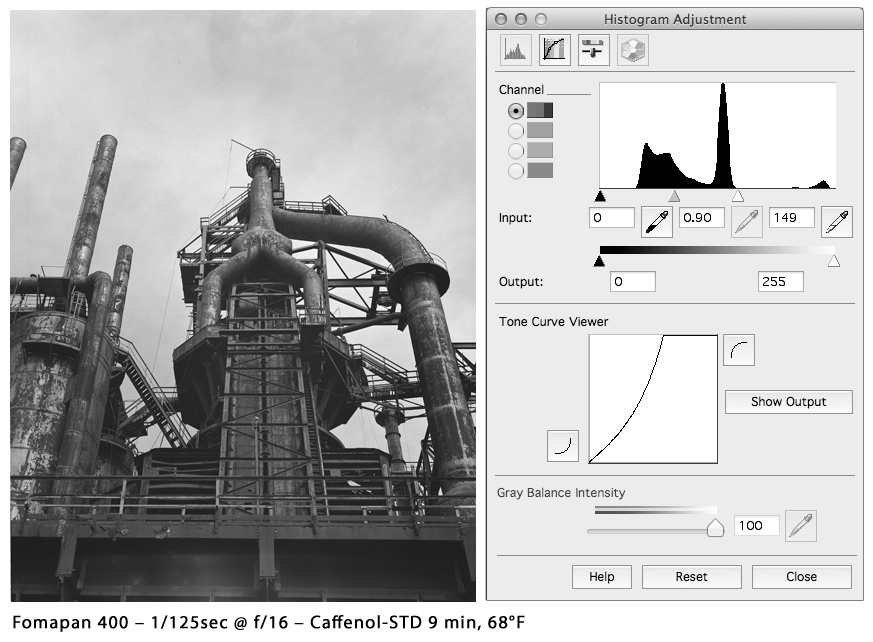Open Help for Histogram Adjustment

coord(601,577)
